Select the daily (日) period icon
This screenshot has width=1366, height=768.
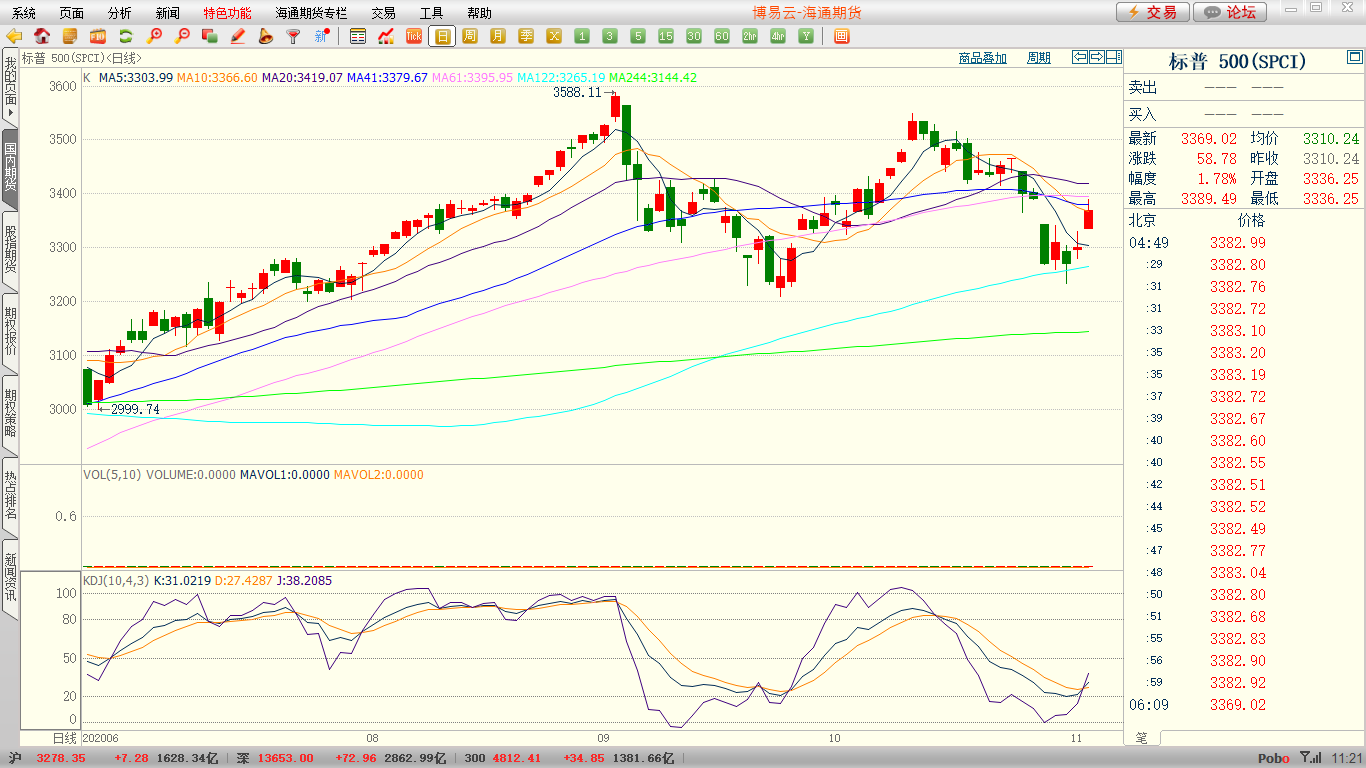point(442,36)
